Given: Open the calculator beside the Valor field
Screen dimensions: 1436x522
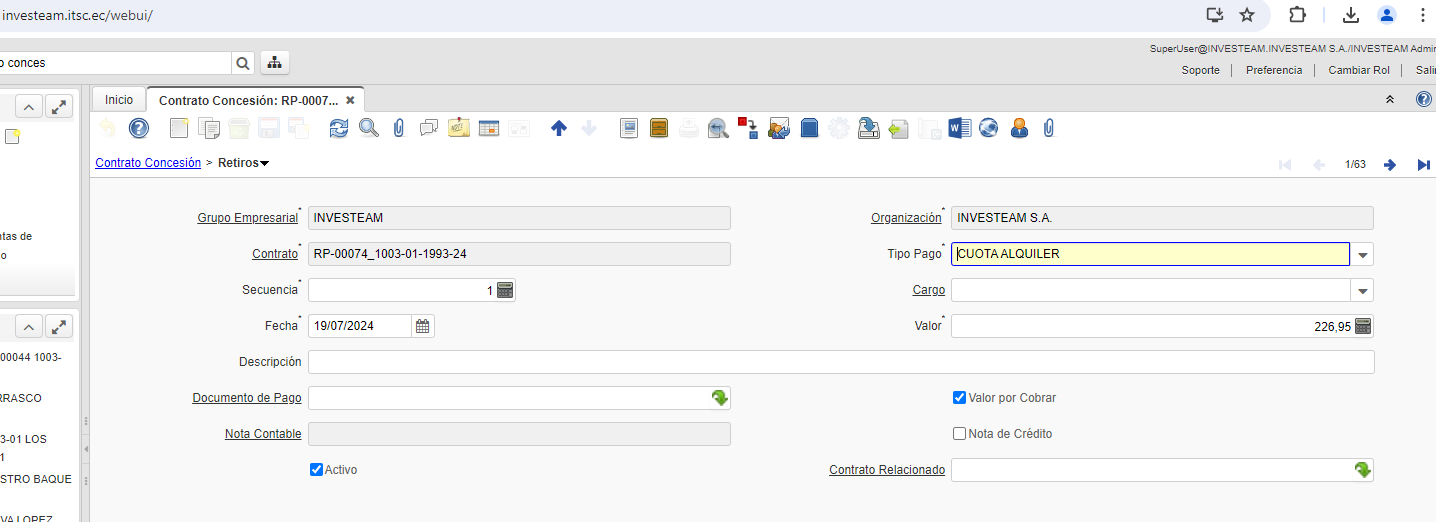Looking at the screenshot, I should click(1363, 326).
